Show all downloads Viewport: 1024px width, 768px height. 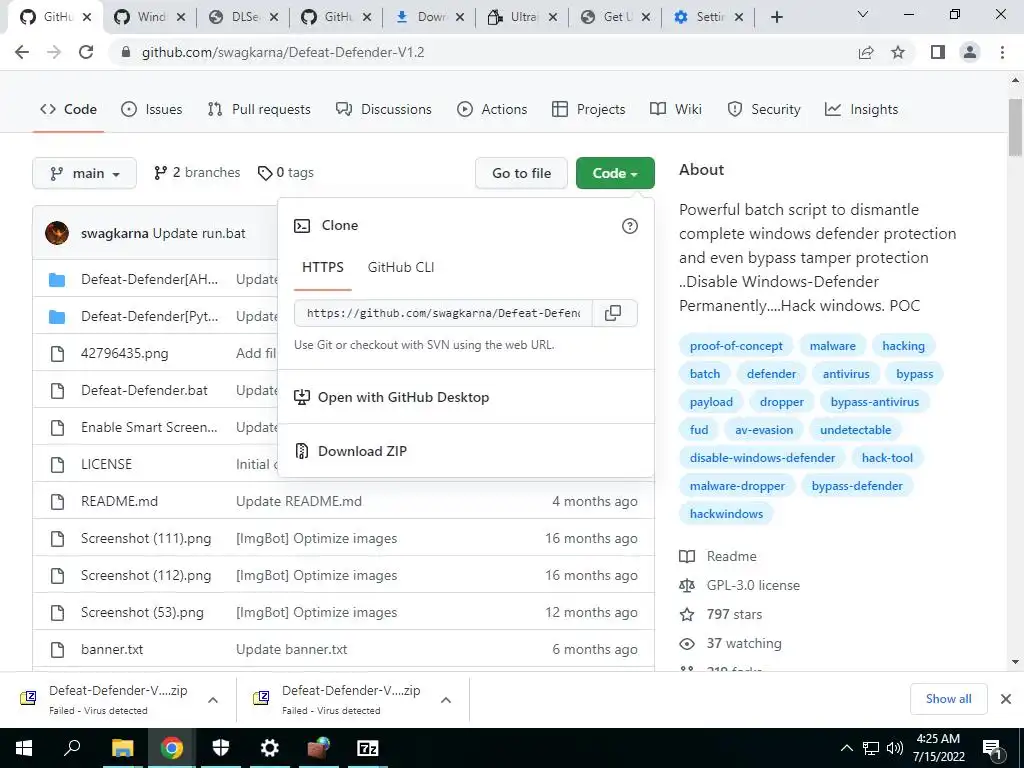(x=948, y=699)
